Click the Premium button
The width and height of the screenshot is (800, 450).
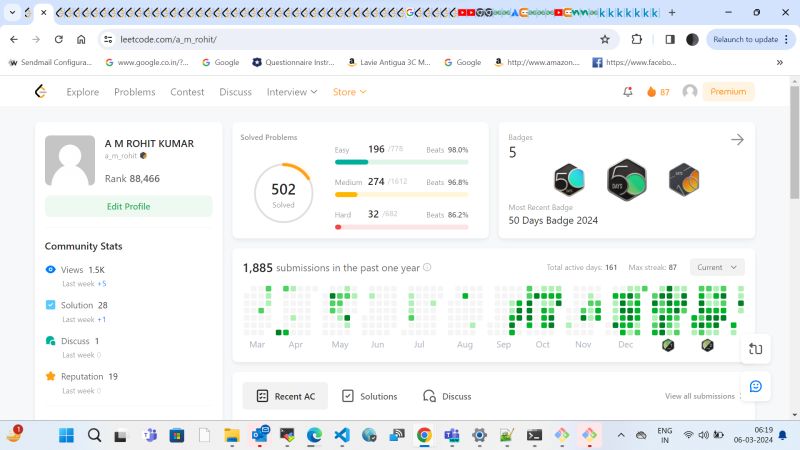tap(728, 92)
